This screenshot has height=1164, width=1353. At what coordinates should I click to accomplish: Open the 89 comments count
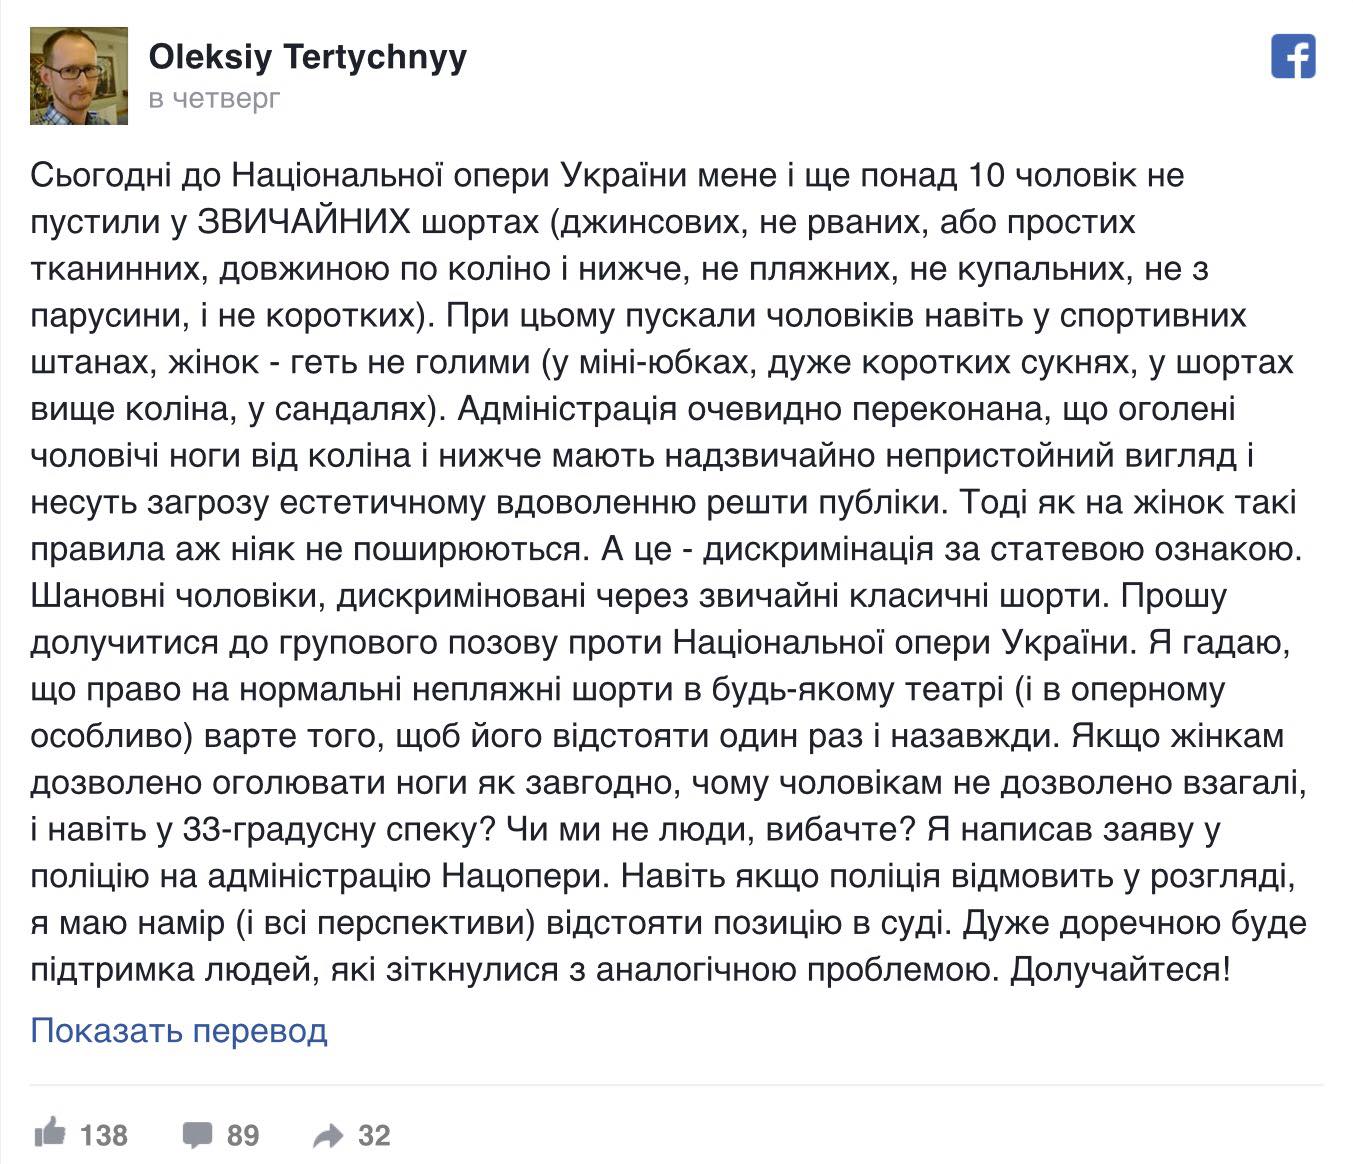pos(243,1135)
